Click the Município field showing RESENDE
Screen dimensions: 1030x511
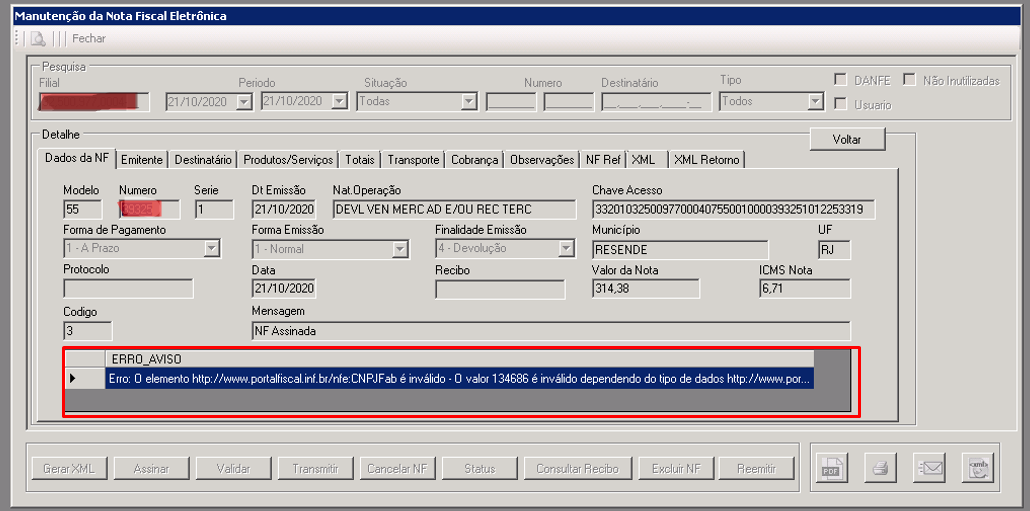coord(680,250)
